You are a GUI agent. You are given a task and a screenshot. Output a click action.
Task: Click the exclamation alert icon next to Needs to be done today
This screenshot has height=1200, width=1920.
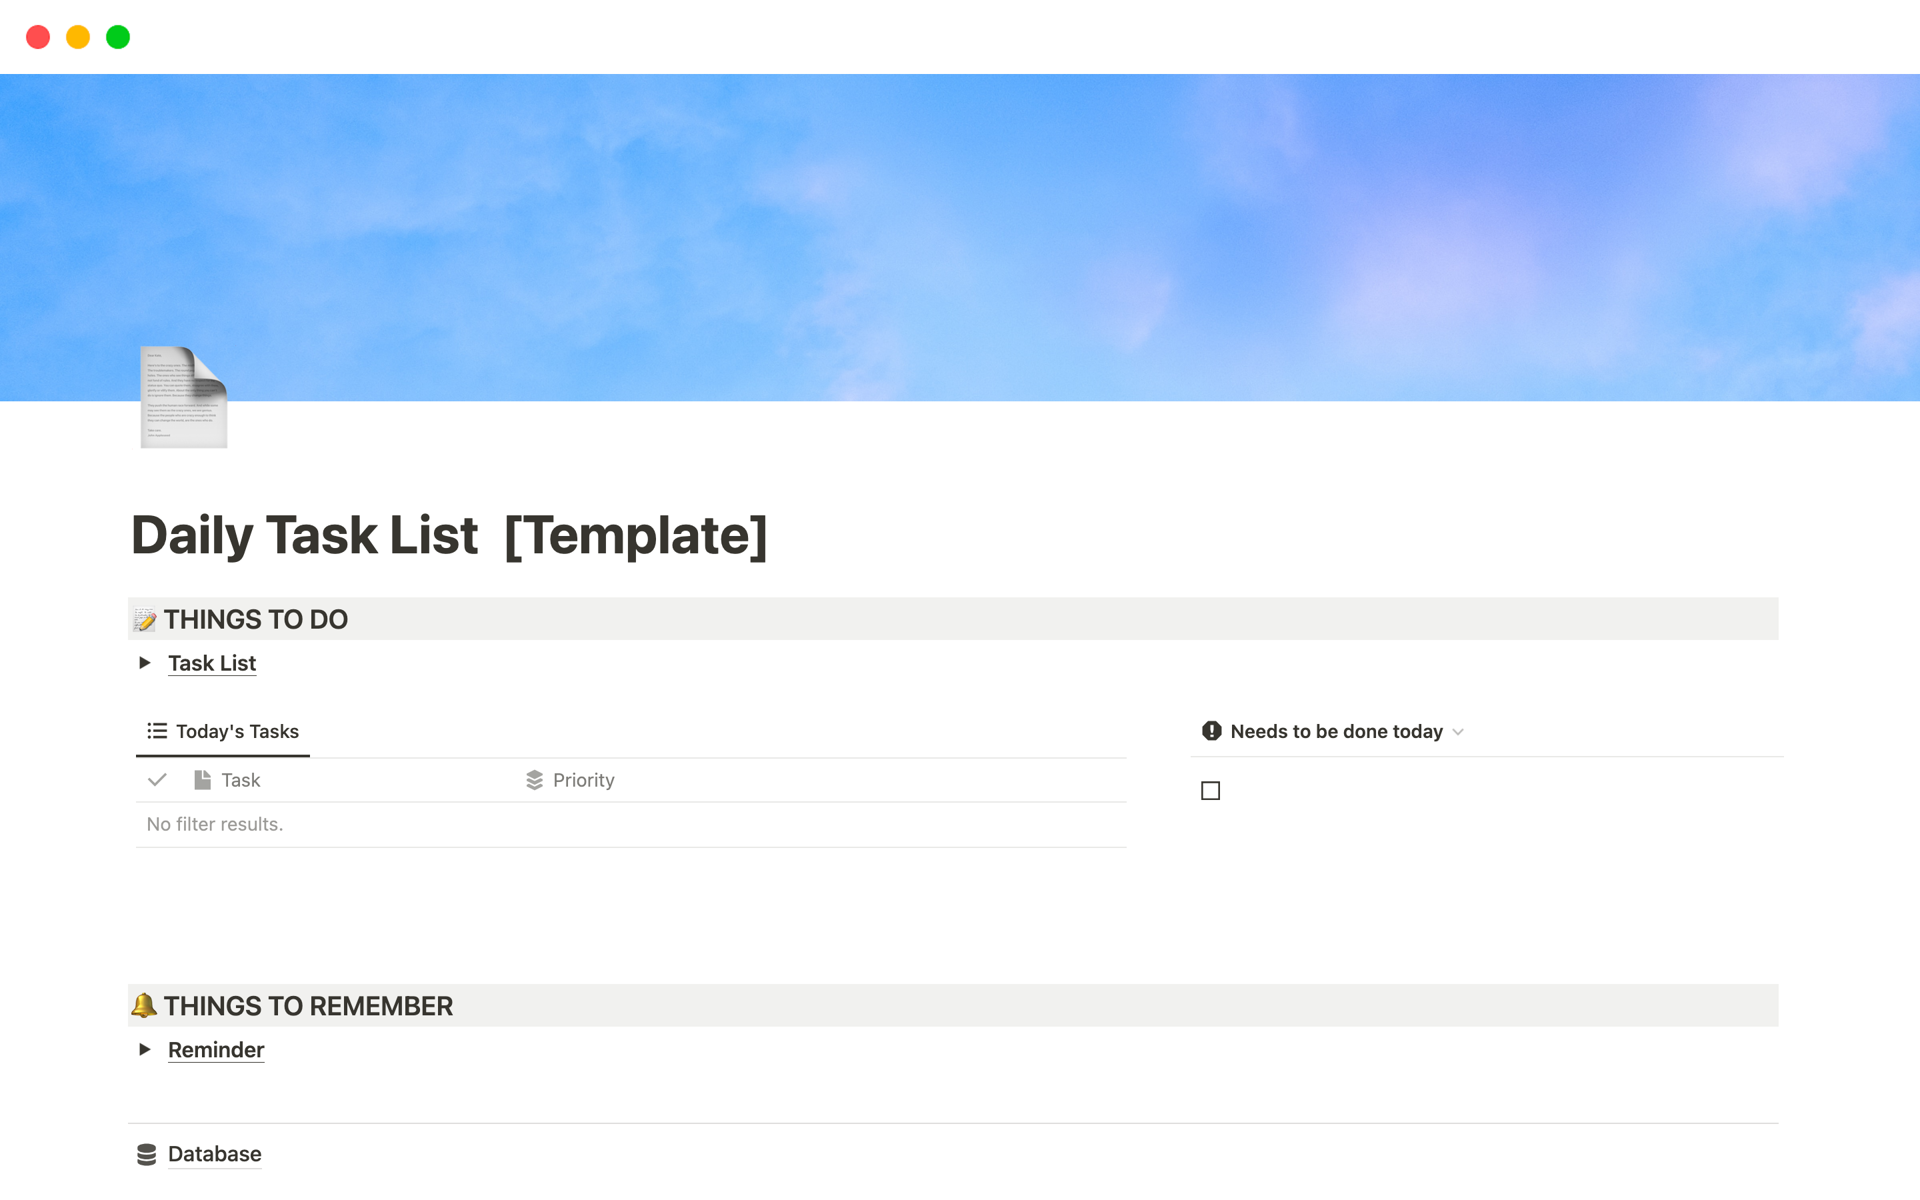pos(1211,731)
